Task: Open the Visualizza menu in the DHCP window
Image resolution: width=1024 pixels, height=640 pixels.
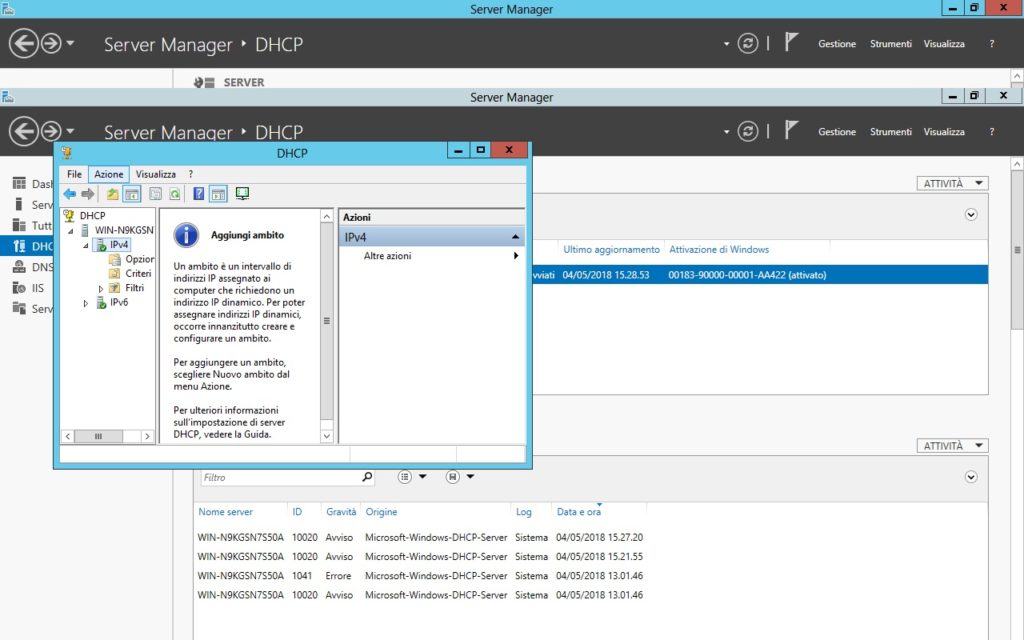Action: click(155, 174)
